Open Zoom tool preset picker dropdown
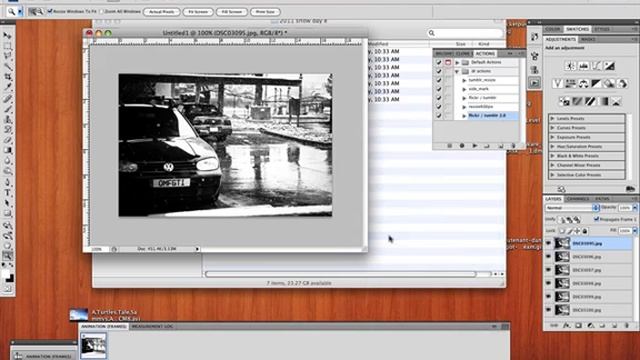Viewport: 640px width, 360px height. 20,12
